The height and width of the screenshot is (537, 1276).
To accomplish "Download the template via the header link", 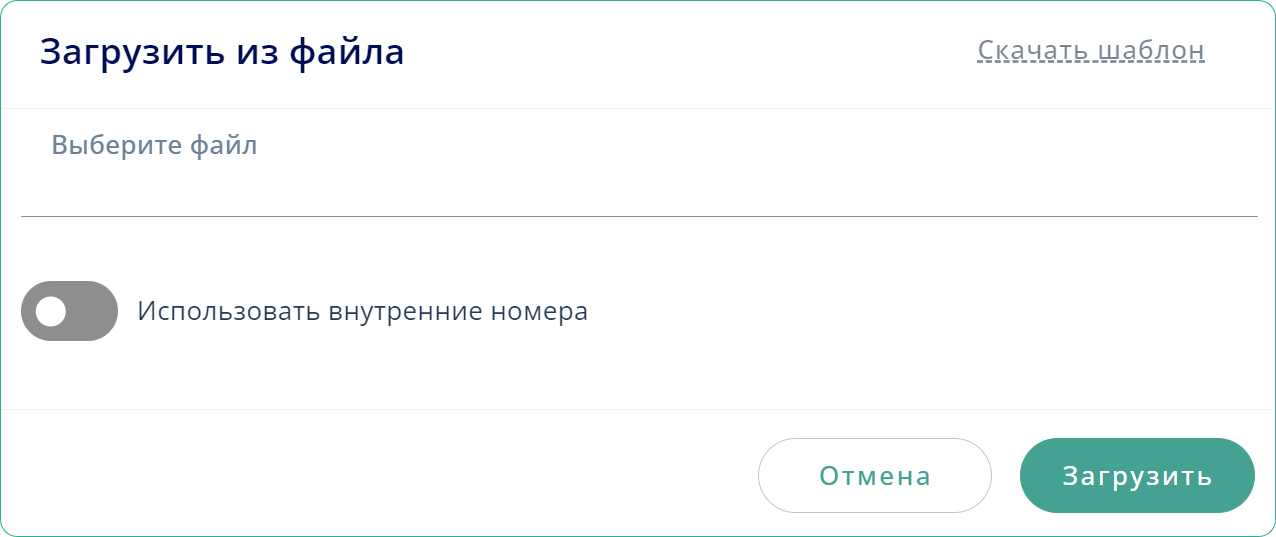I will pyautogui.click(x=1091, y=50).
